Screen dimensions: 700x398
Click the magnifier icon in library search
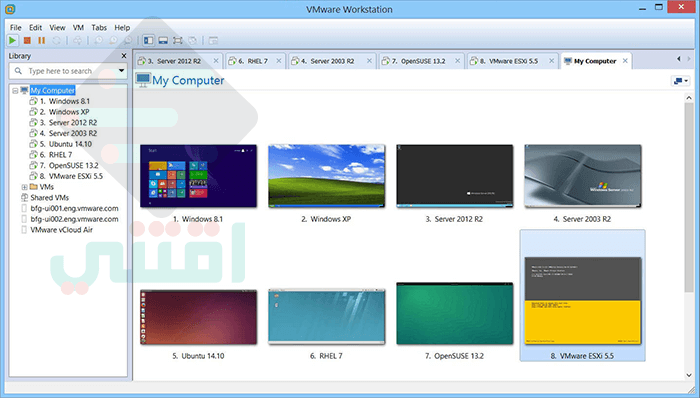coord(18,71)
